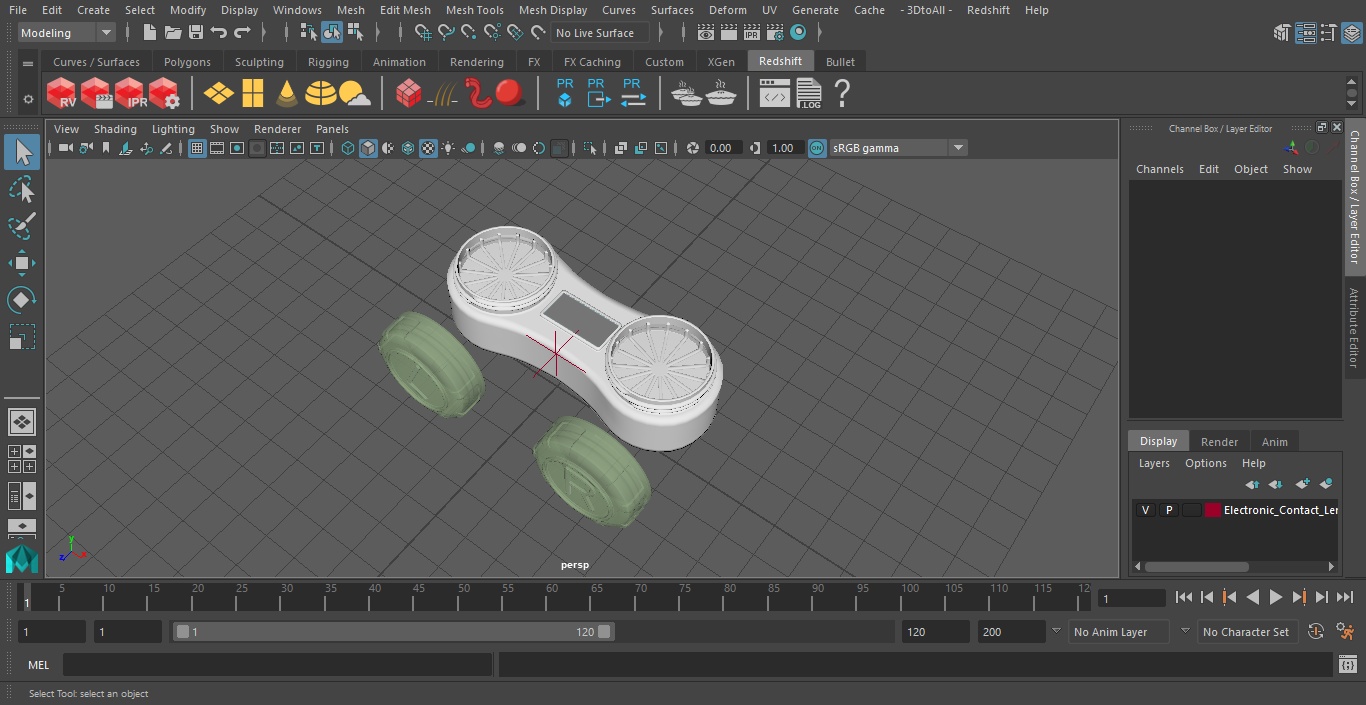Toggle the viewport grid display
The image size is (1366, 705).
[197, 148]
